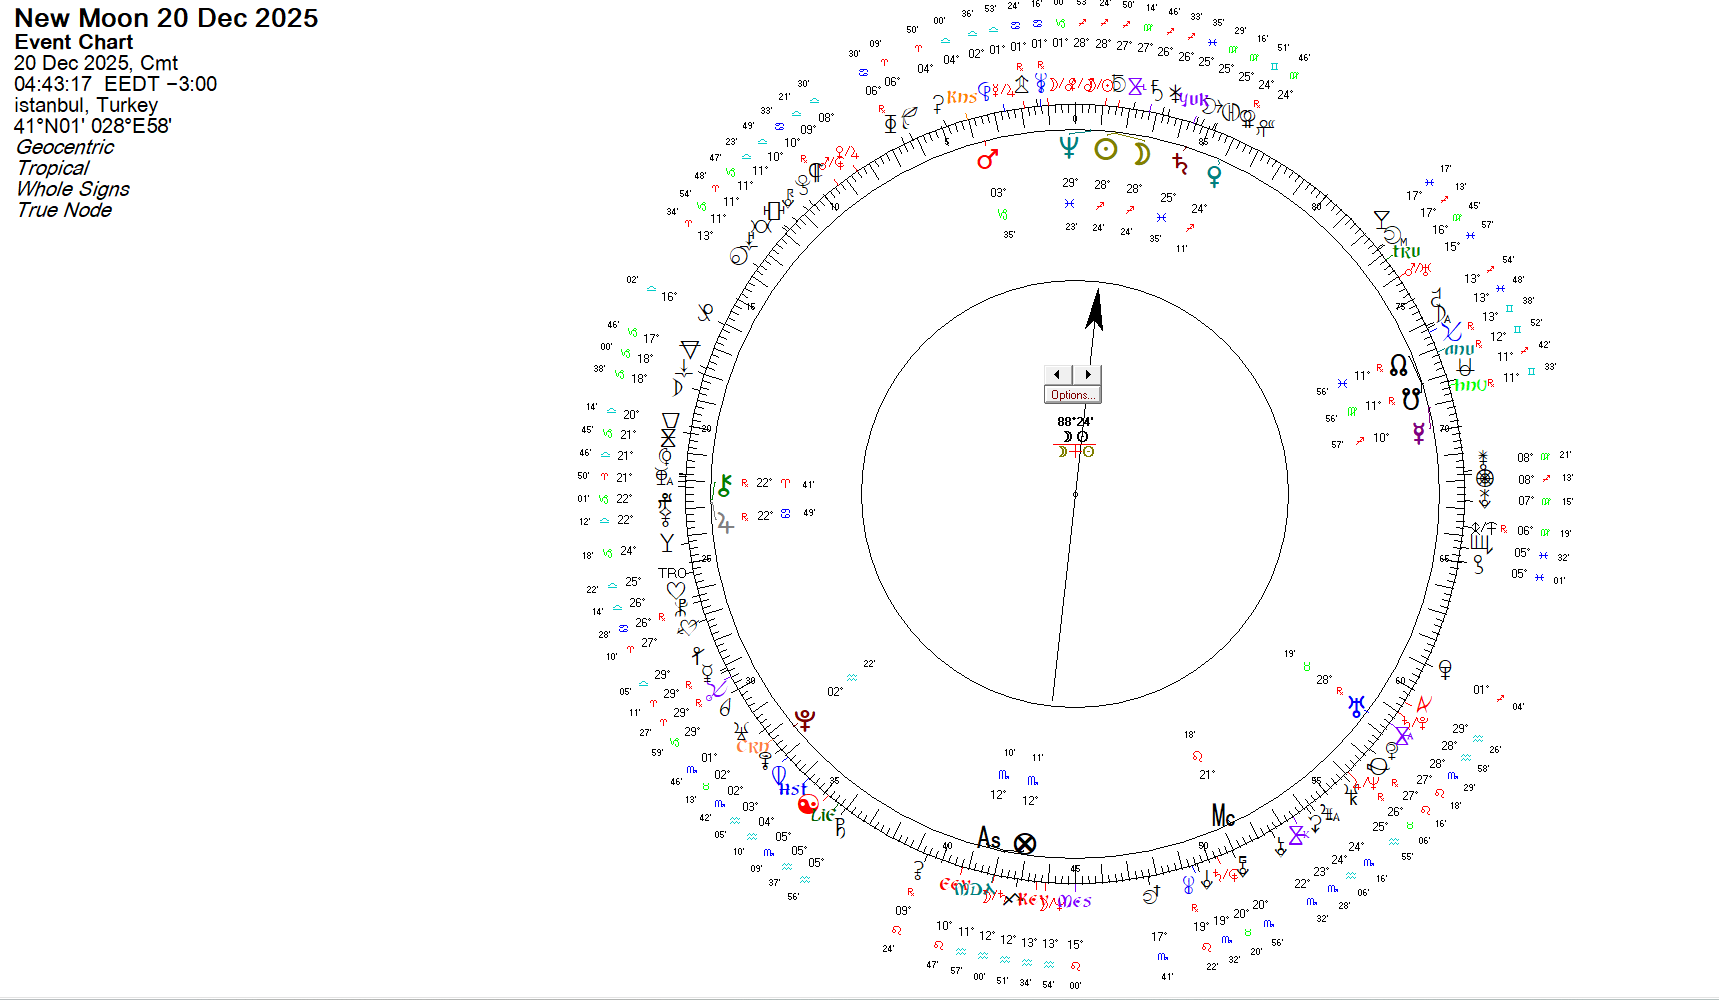1719x1000 pixels.
Task: Click the green Chiron key glyph
Action: 724,487
